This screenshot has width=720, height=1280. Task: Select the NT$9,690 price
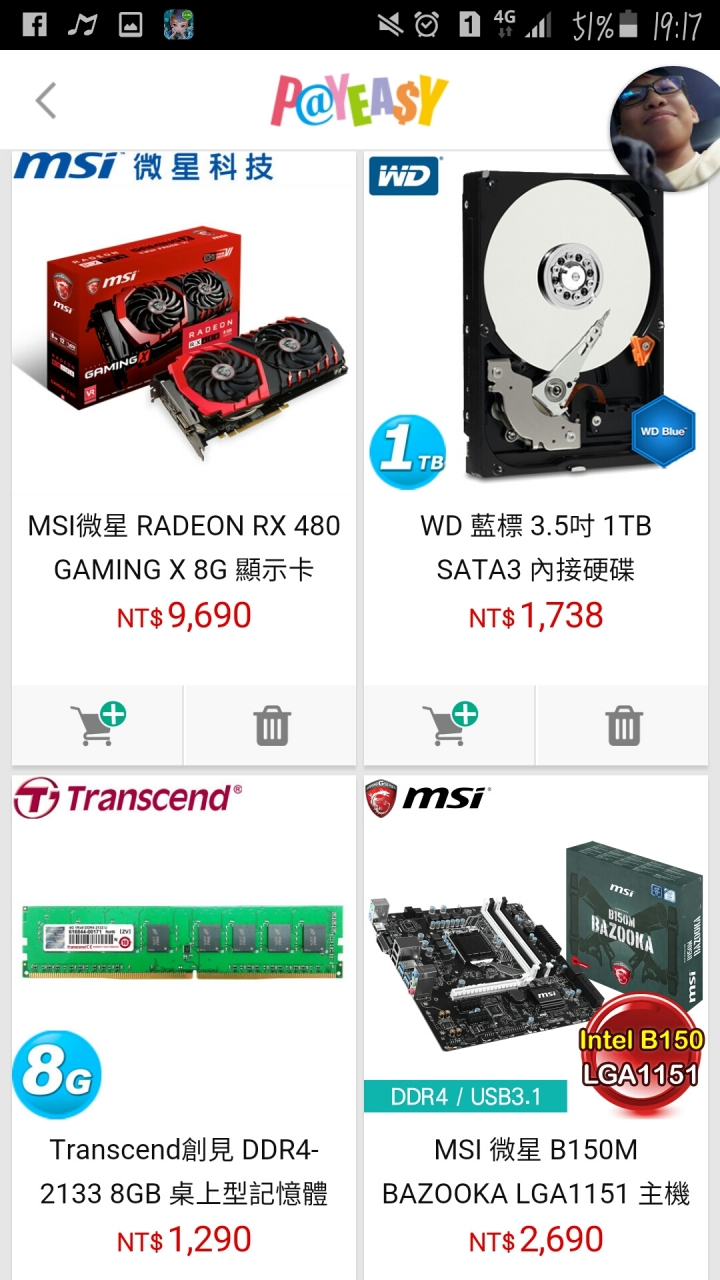(x=184, y=616)
